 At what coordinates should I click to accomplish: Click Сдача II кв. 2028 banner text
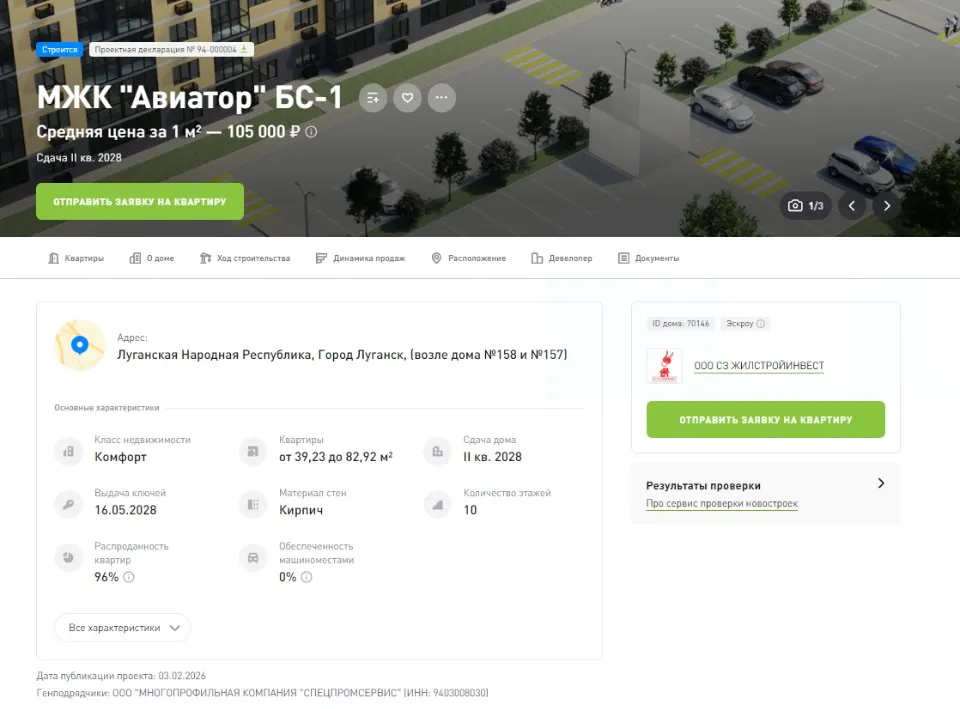click(79, 157)
